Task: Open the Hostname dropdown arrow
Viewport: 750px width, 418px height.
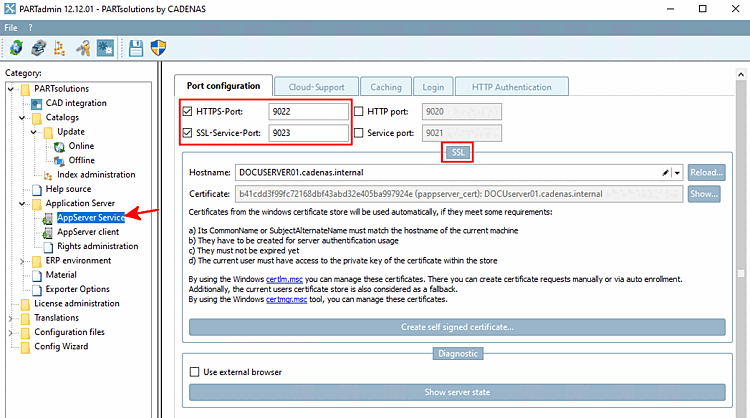Action: click(677, 173)
